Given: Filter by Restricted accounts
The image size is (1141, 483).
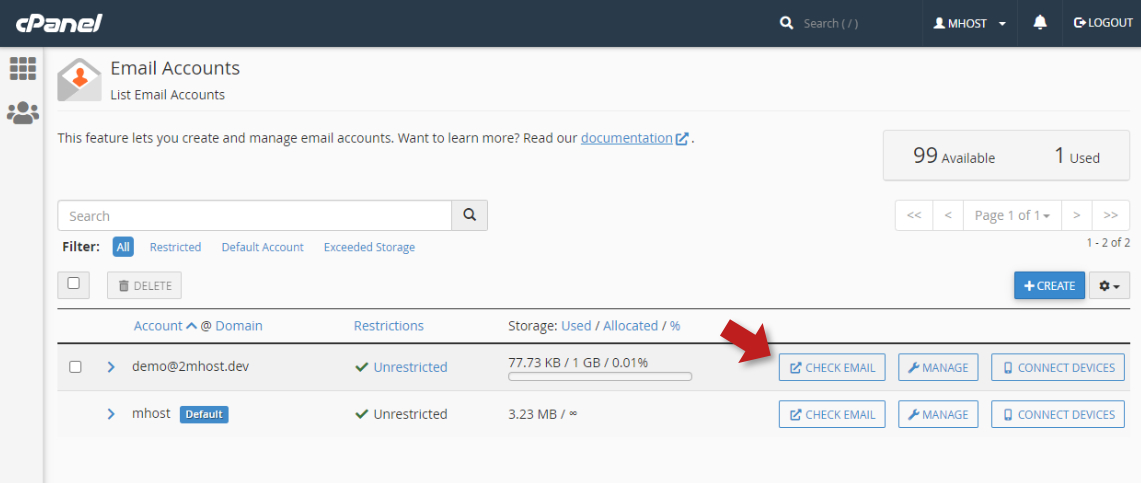Looking at the screenshot, I should click(175, 247).
